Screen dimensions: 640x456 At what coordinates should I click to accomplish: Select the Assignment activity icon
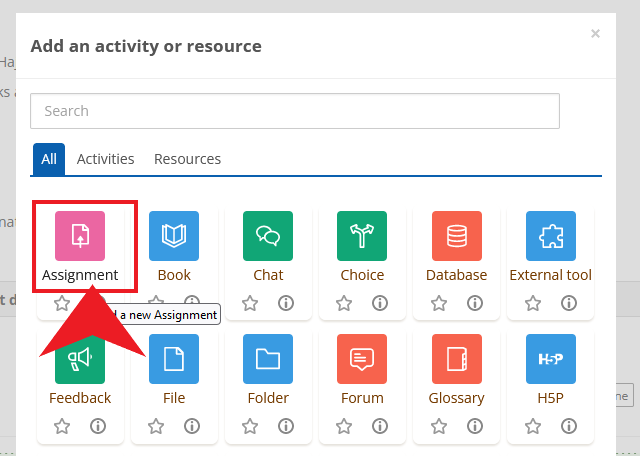click(x=80, y=236)
